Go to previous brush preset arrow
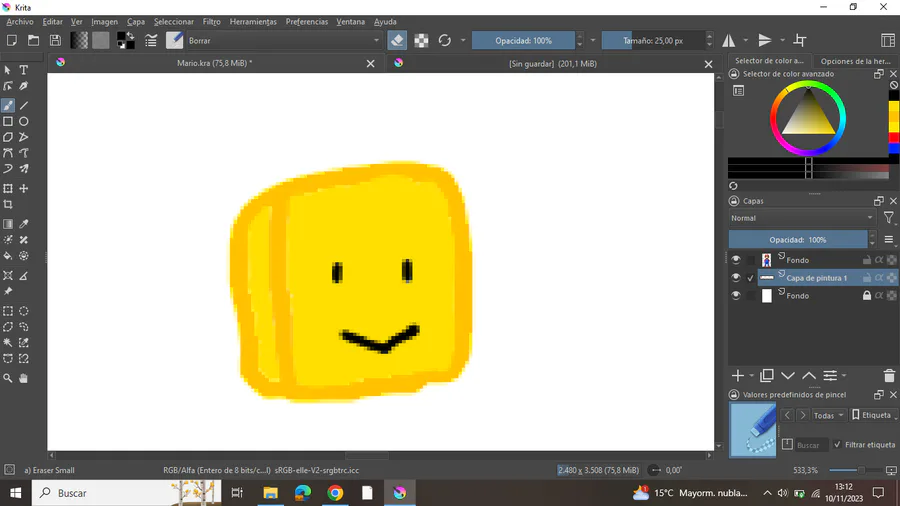Viewport: 900px width, 506px height. (x=787, y=415)
